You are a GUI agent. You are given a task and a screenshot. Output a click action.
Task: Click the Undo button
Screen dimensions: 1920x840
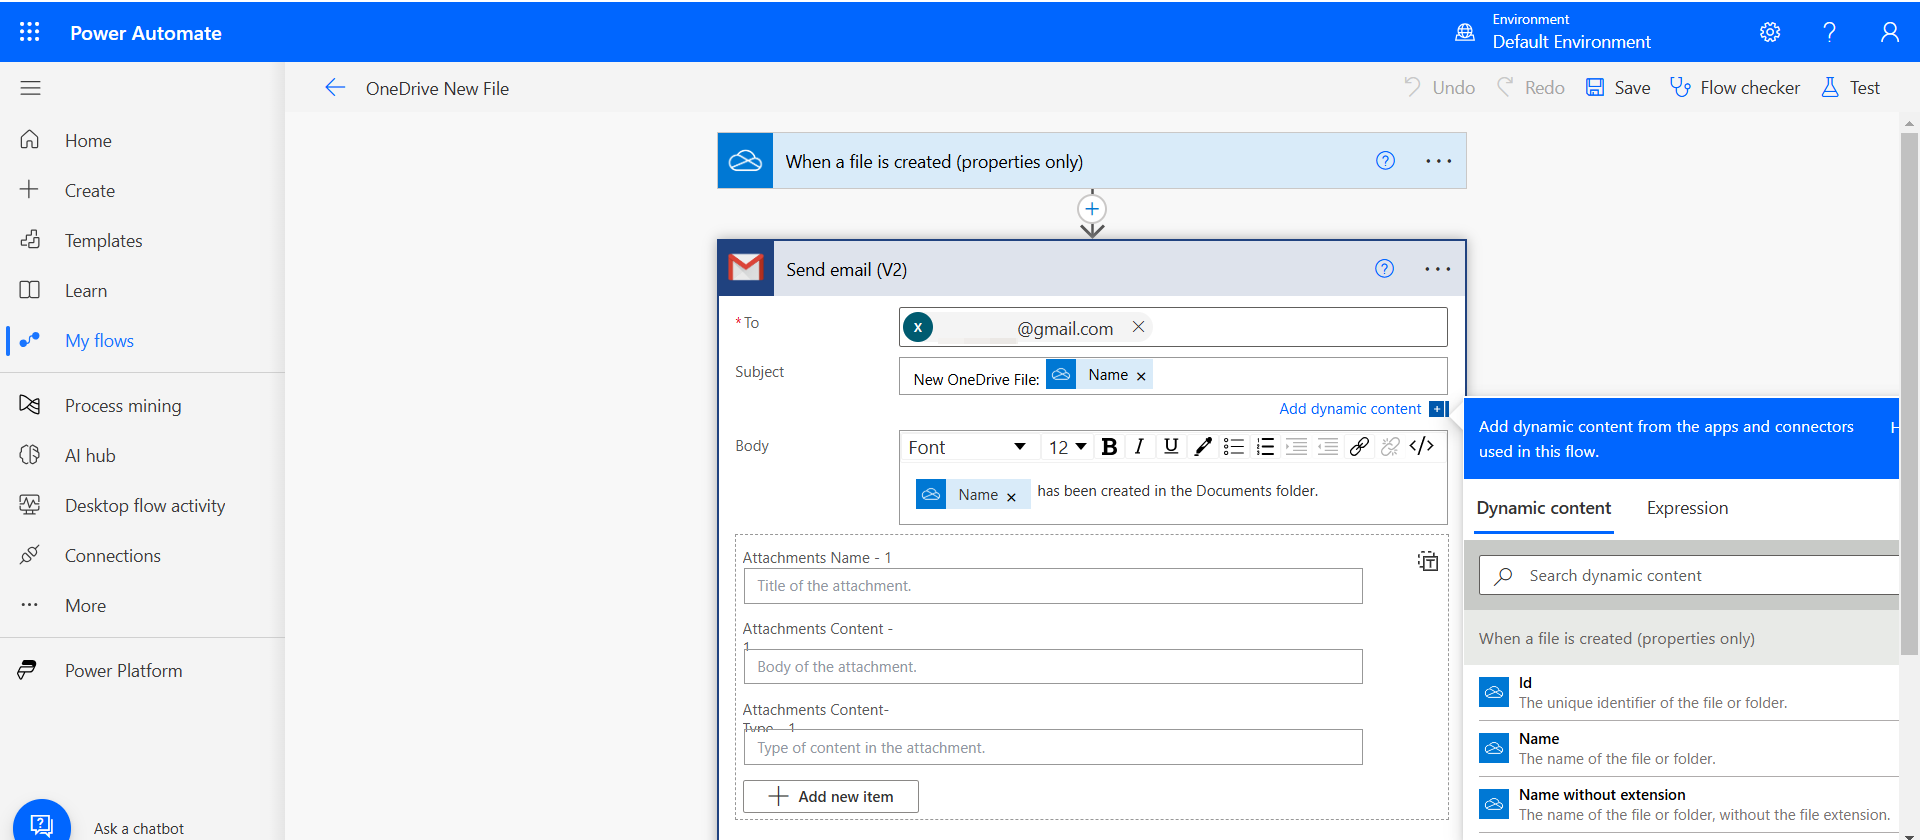coord(1439,88)
